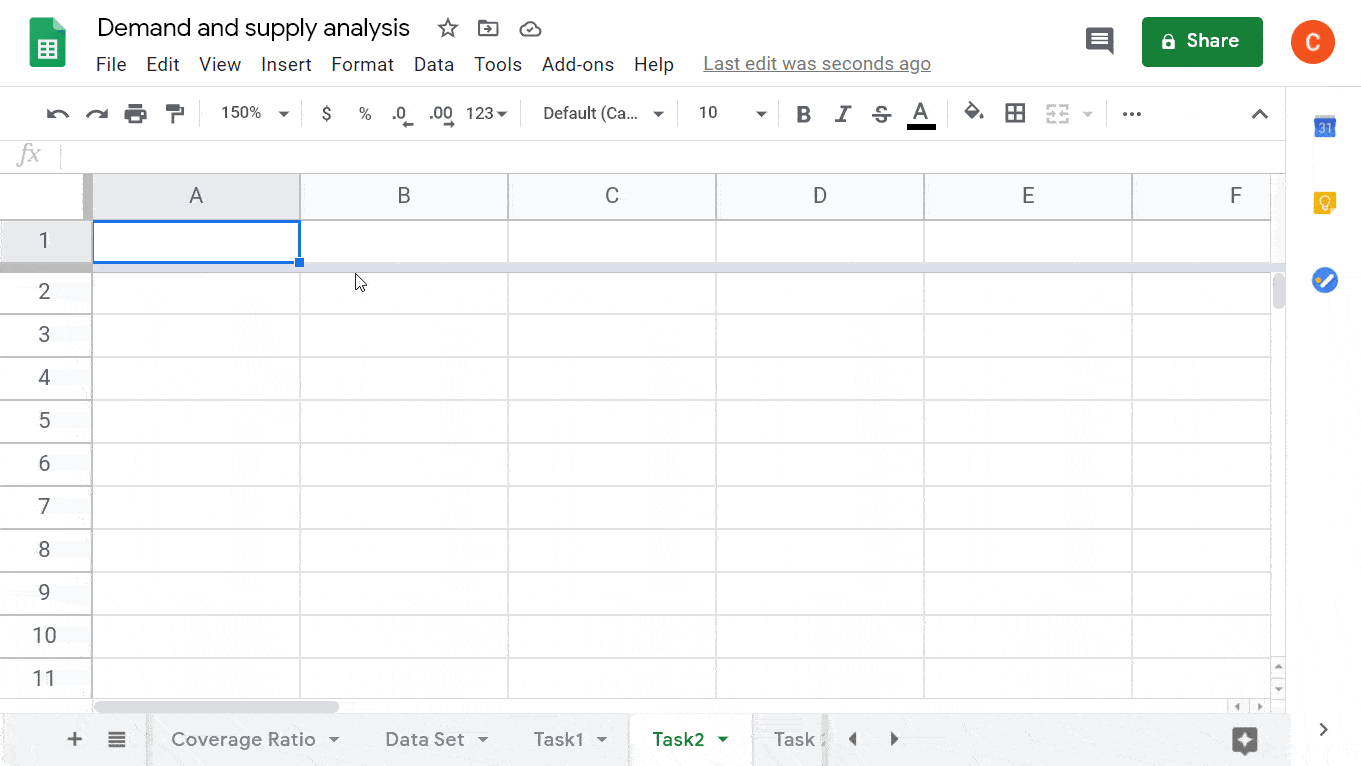The height and width of the screenshot is (766, 1361).
Task: Open the Task2 tab dropdown arrow
Action: pos(723,740)
